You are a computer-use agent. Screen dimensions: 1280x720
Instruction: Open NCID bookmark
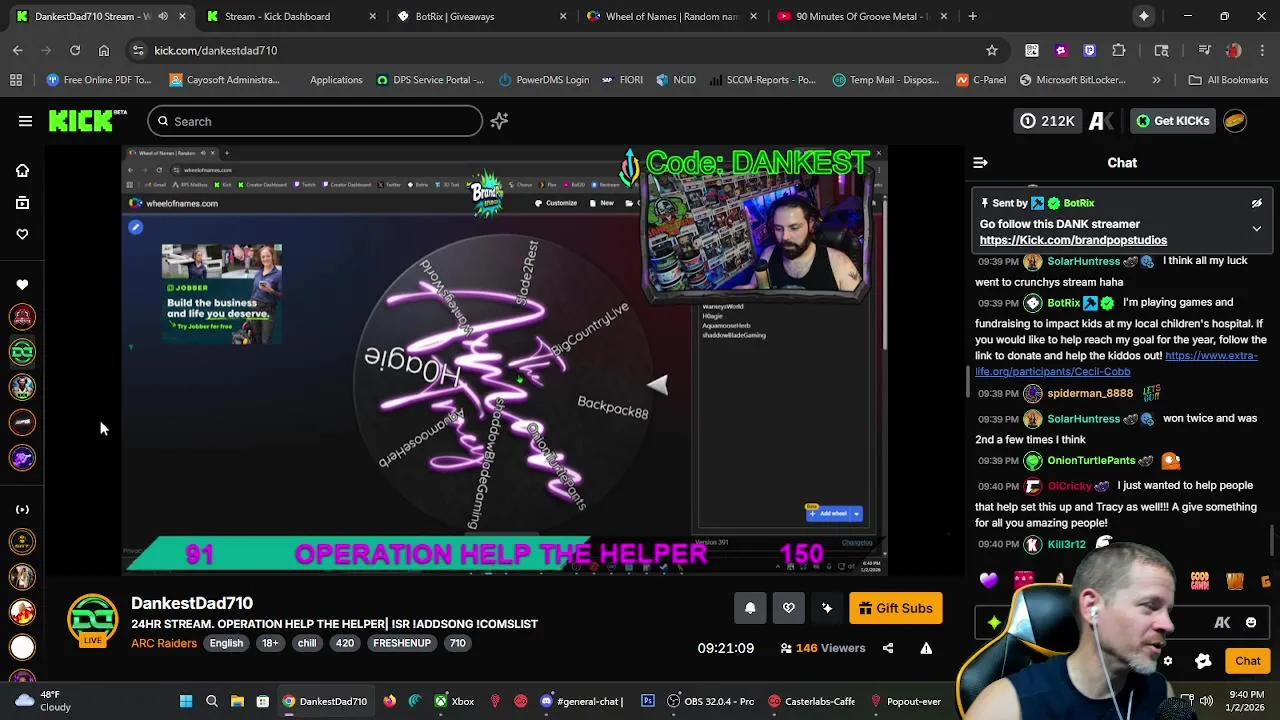[x=676, y=80]
